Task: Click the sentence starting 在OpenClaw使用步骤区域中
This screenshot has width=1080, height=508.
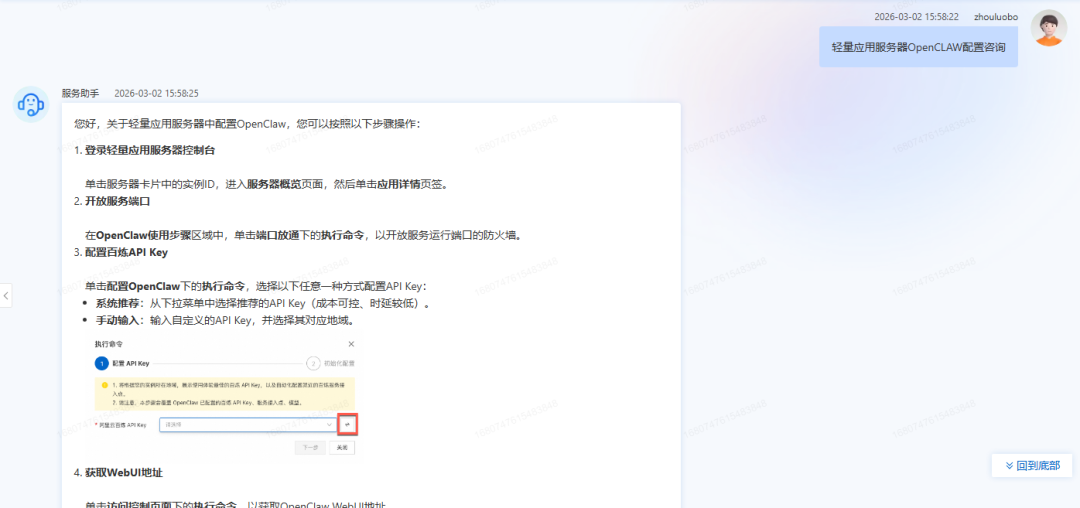Action: click(x=304, y=235)
